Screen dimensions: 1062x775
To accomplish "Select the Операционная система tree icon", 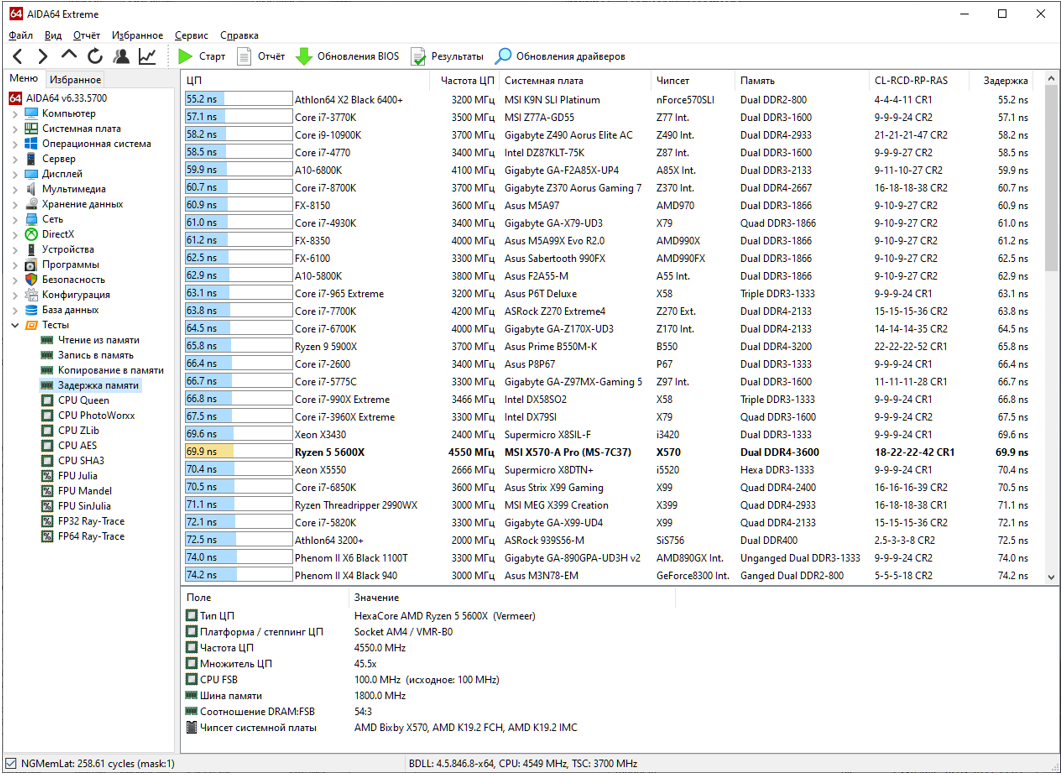I will click(x=31, y=144).
